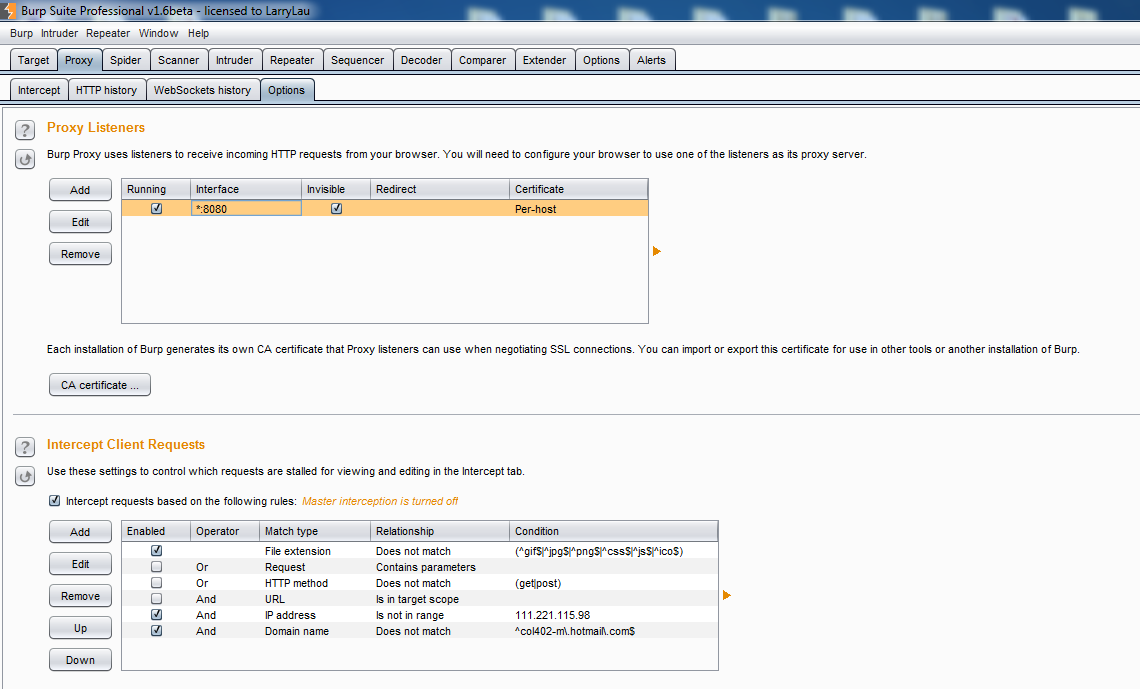The width and height of the screenshot is (1140, 689).
Task: Switch to the Intruder tool tab
Action: [x=234, y=60]
